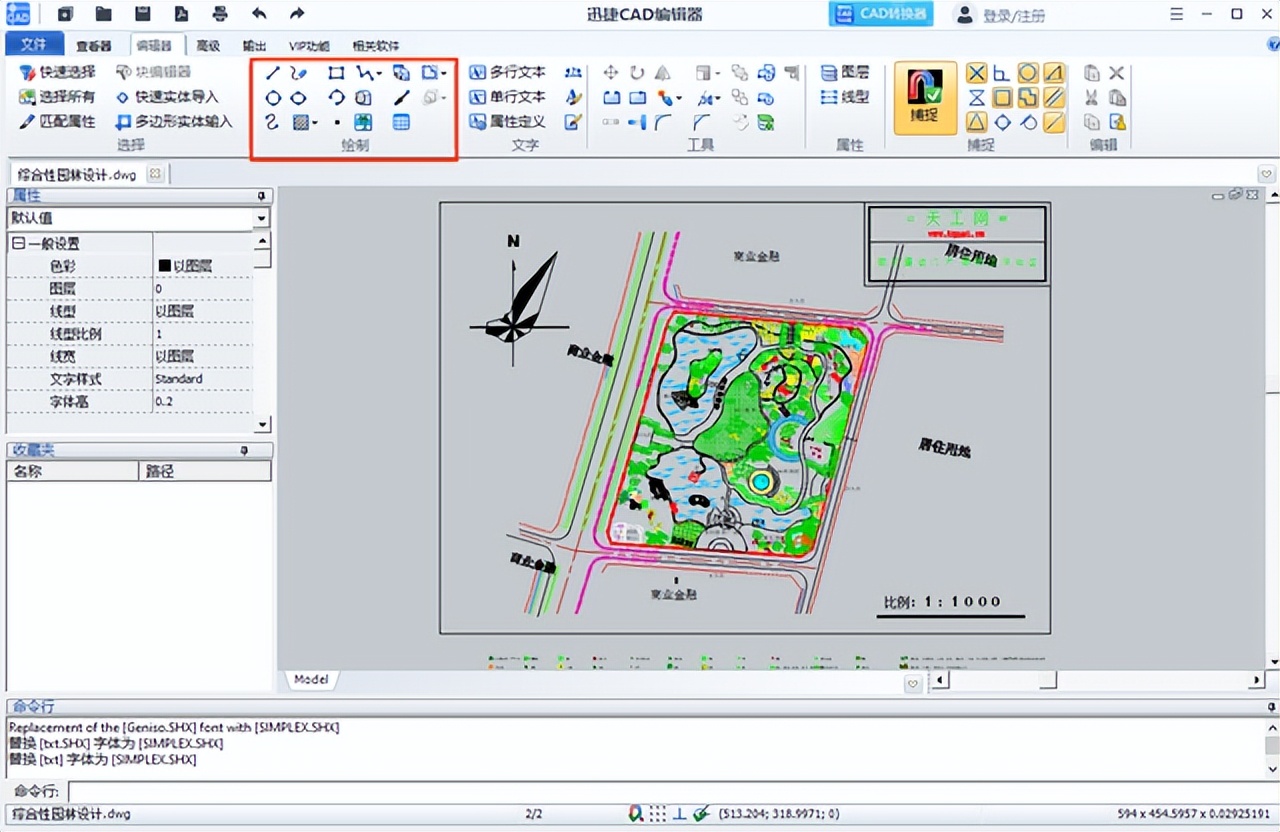Pick the Circle tool in 绘制 group
1280x832 pixels.
coord(272,98)
